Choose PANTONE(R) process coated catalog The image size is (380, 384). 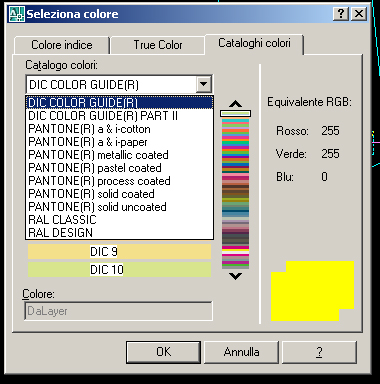[x=120, y=181]
